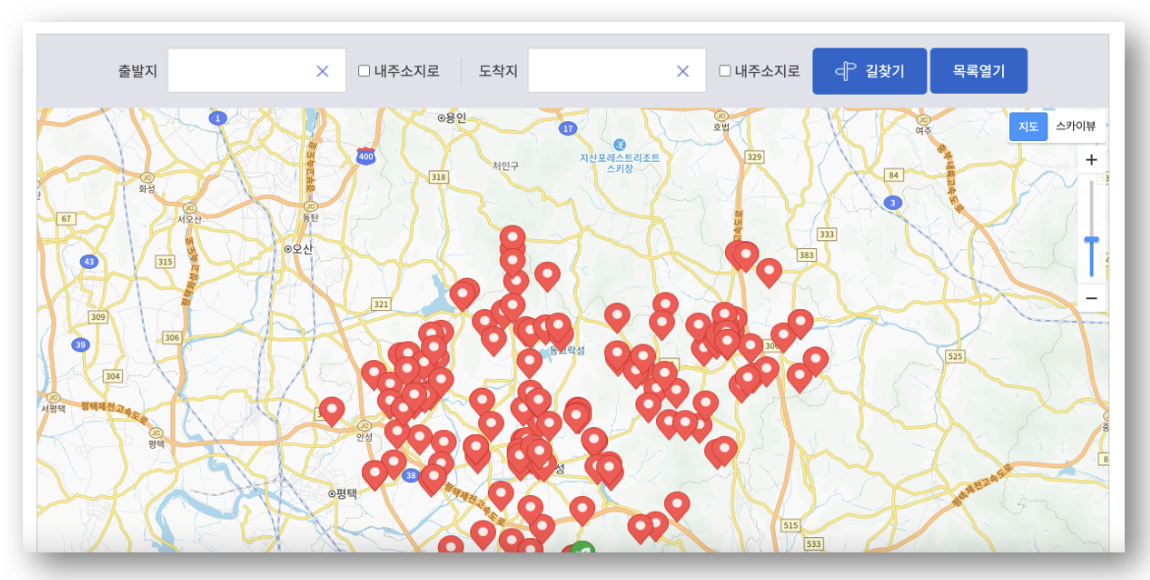Switch to 지도 map view
Image resolution: width=1150 pixels, height=580 pixels.
coord(1028,126)
